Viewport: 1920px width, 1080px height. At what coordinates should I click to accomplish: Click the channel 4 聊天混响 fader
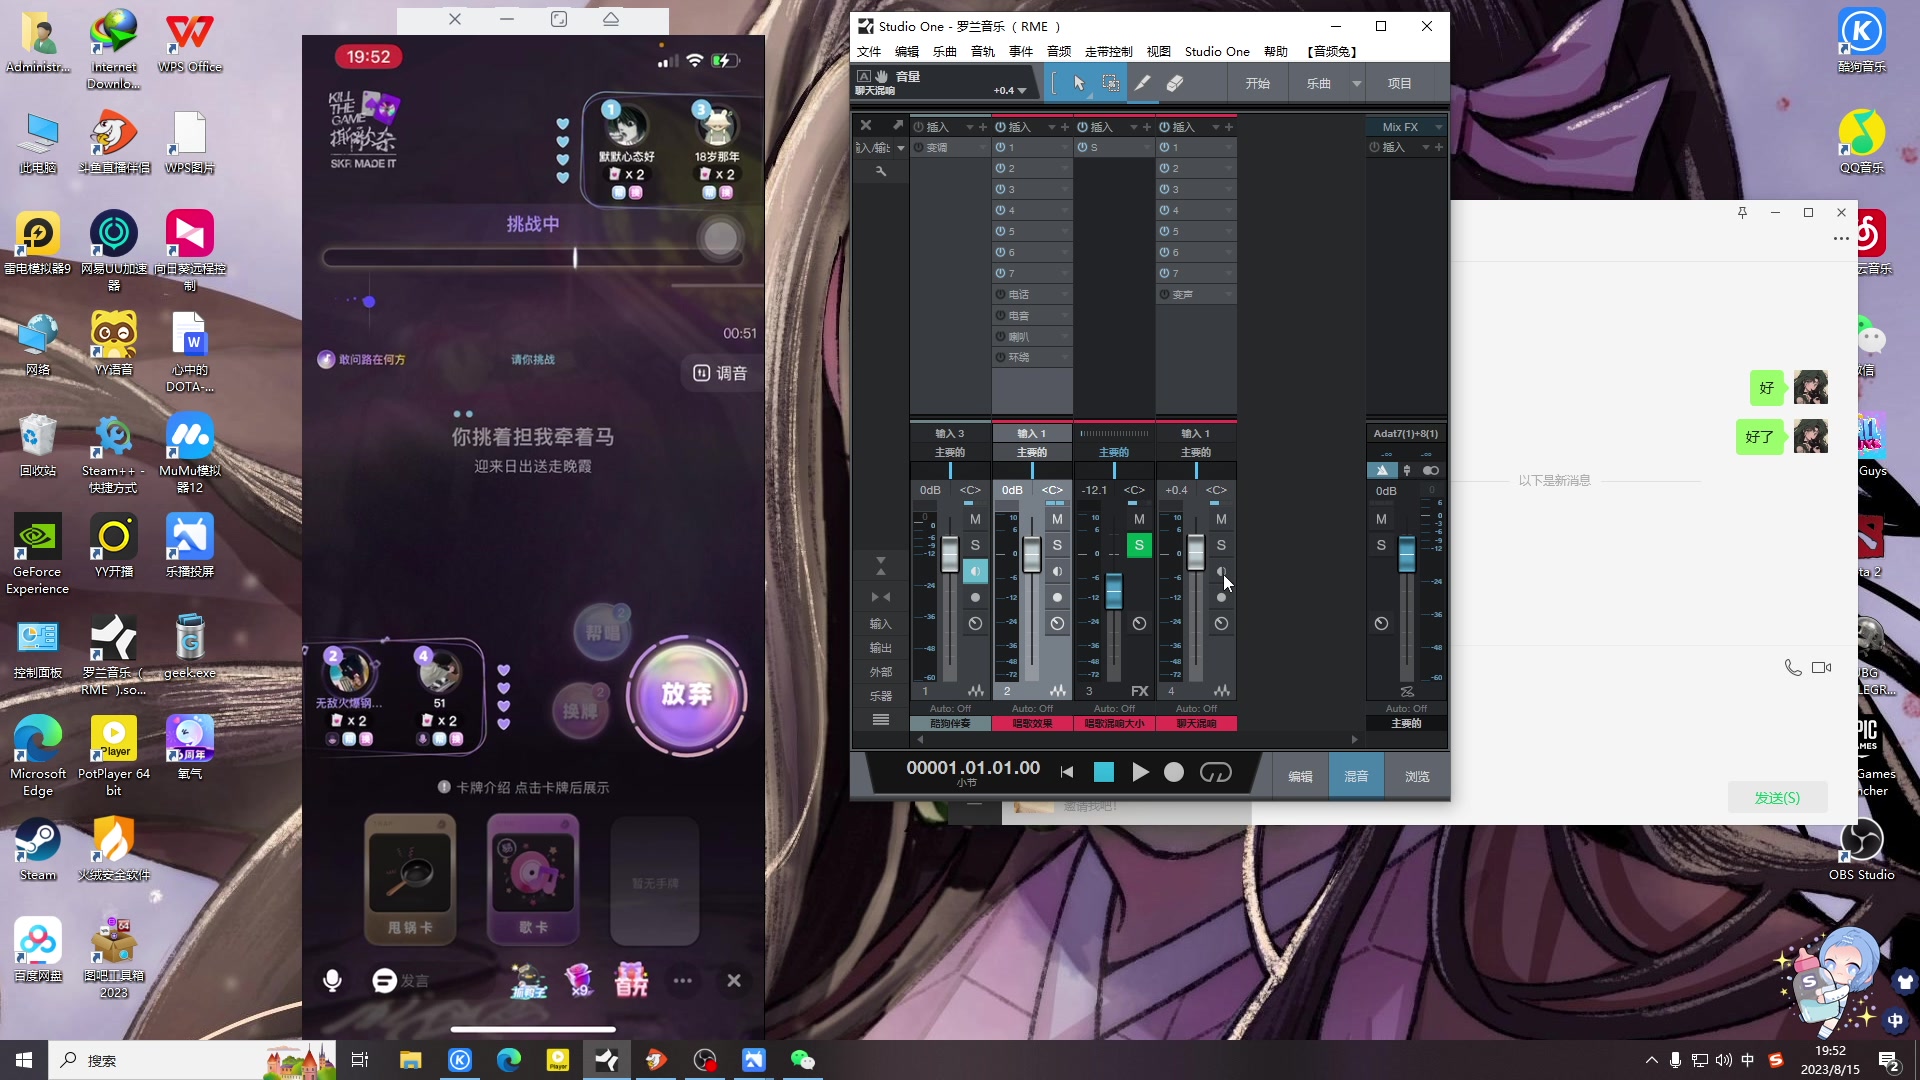[x=1195, y=552]
